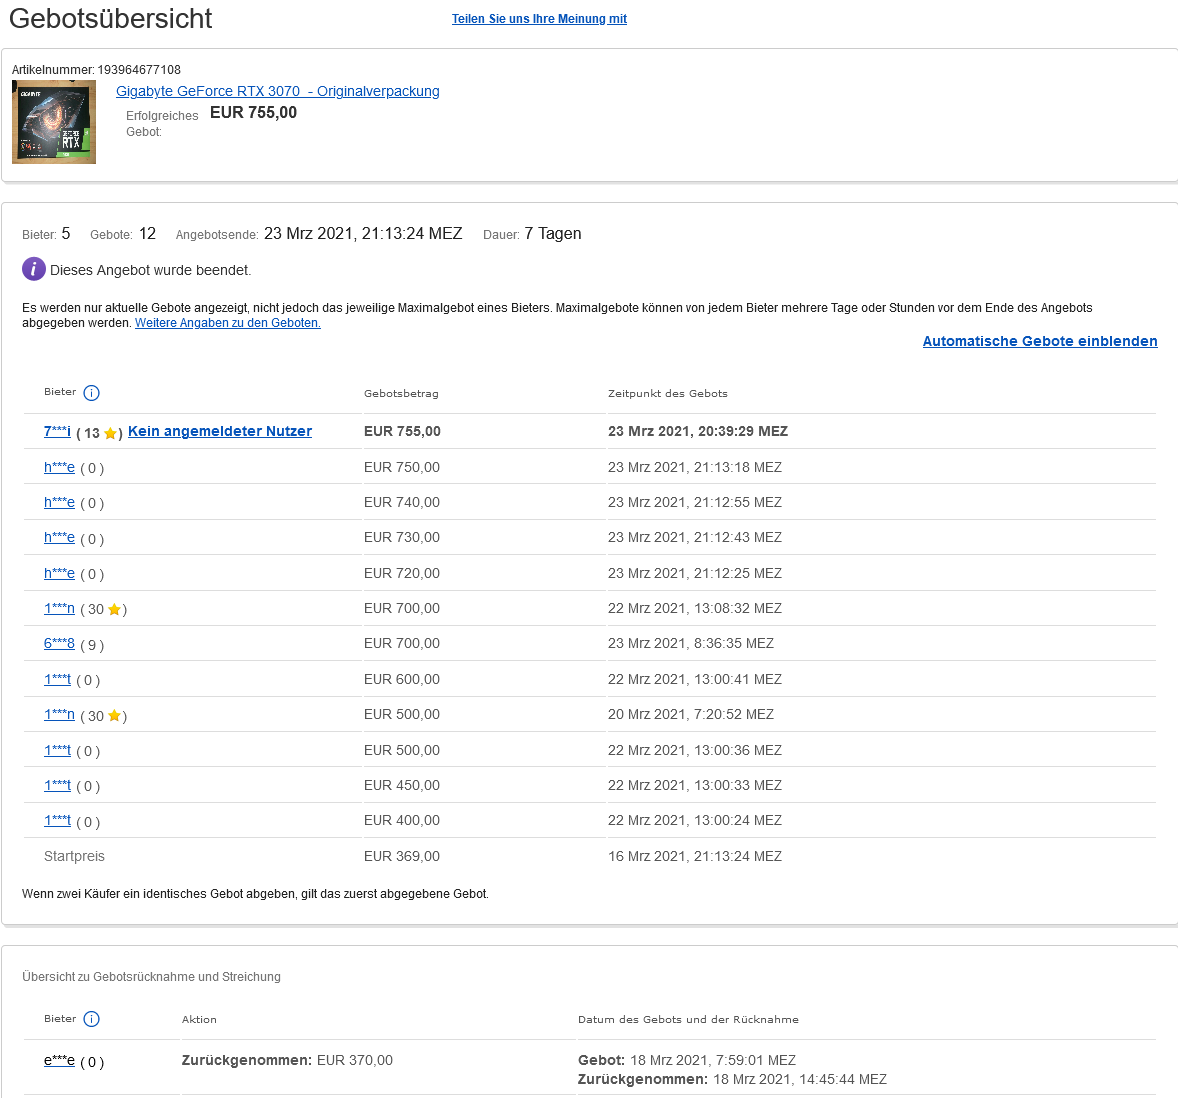Image resolution: width=1178 pixels, height=1098 pixels.
Task: Click the Aktion column header in retraction table
Action: point(199,1020)
